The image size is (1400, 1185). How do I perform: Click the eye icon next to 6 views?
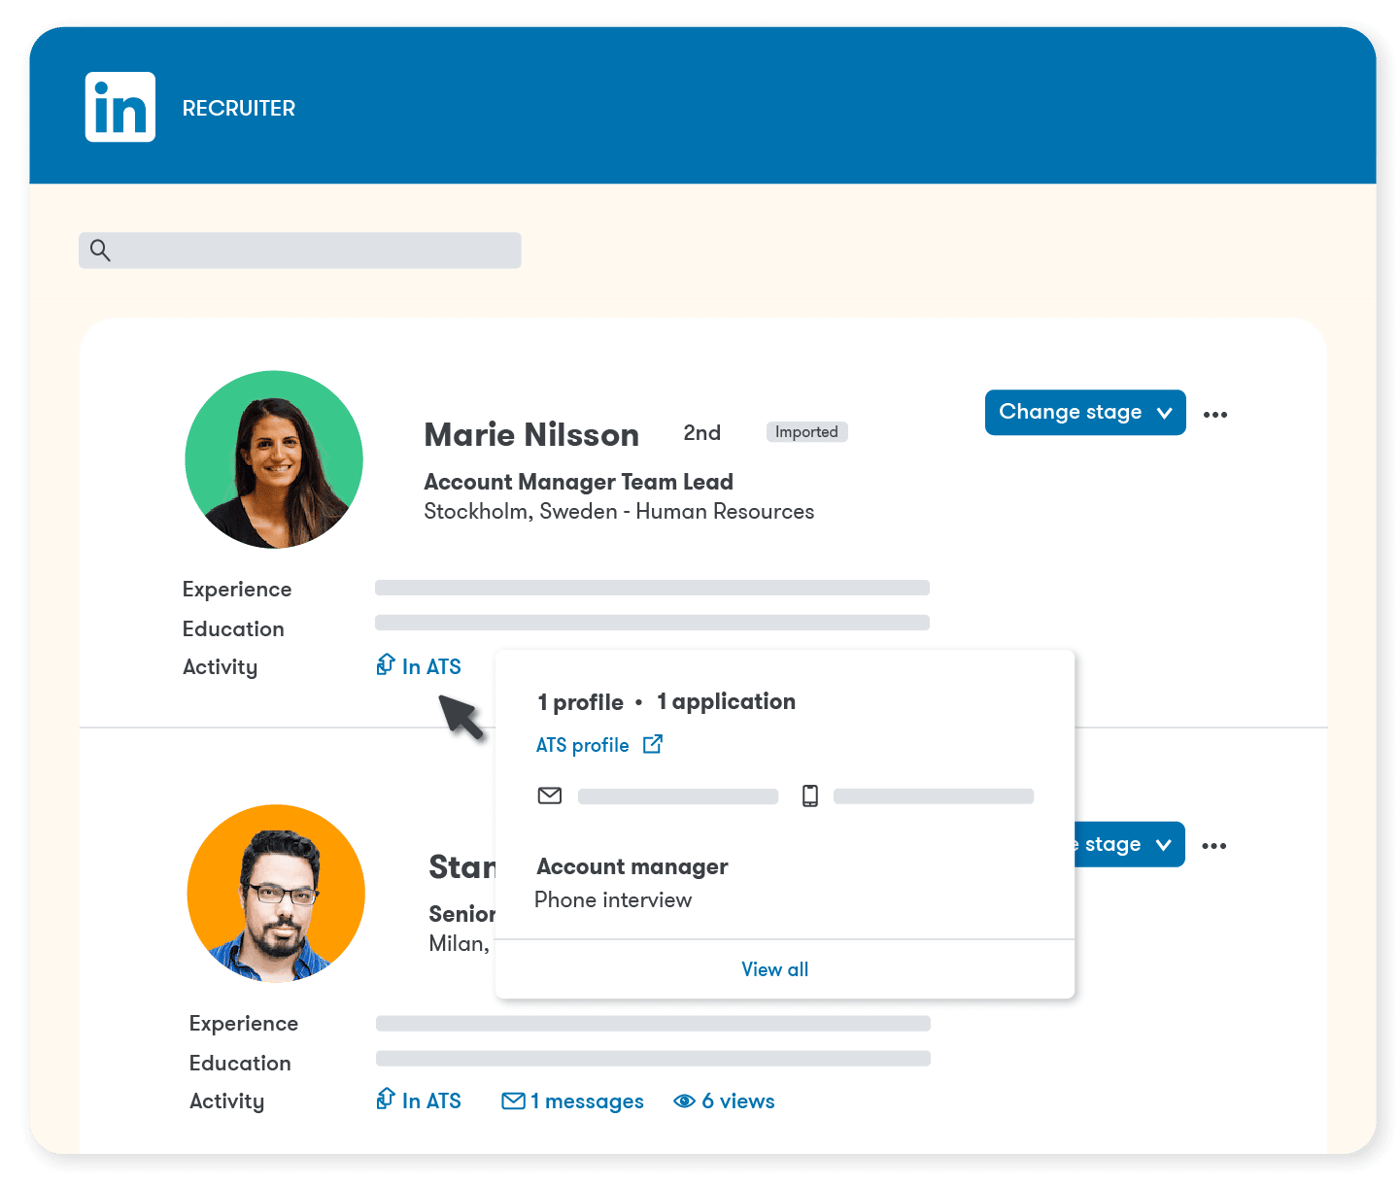(x=684, y=1100)
